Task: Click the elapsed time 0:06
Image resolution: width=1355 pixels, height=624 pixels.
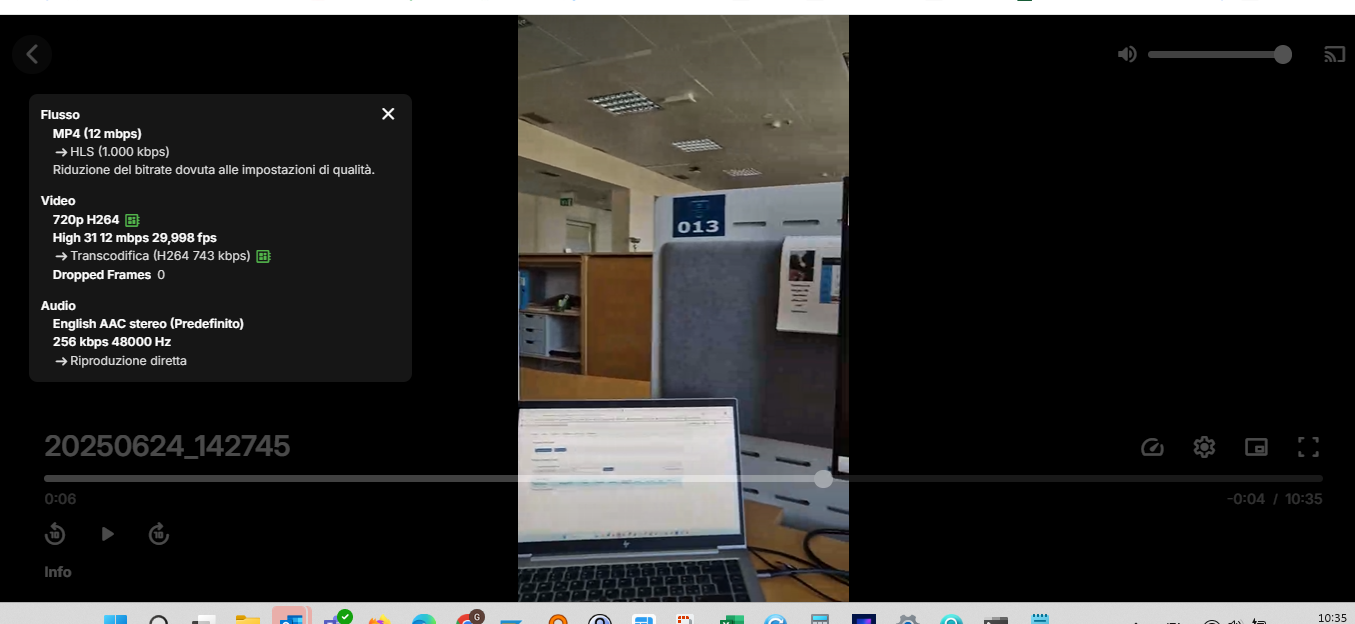Action: (x=60, y=499)
